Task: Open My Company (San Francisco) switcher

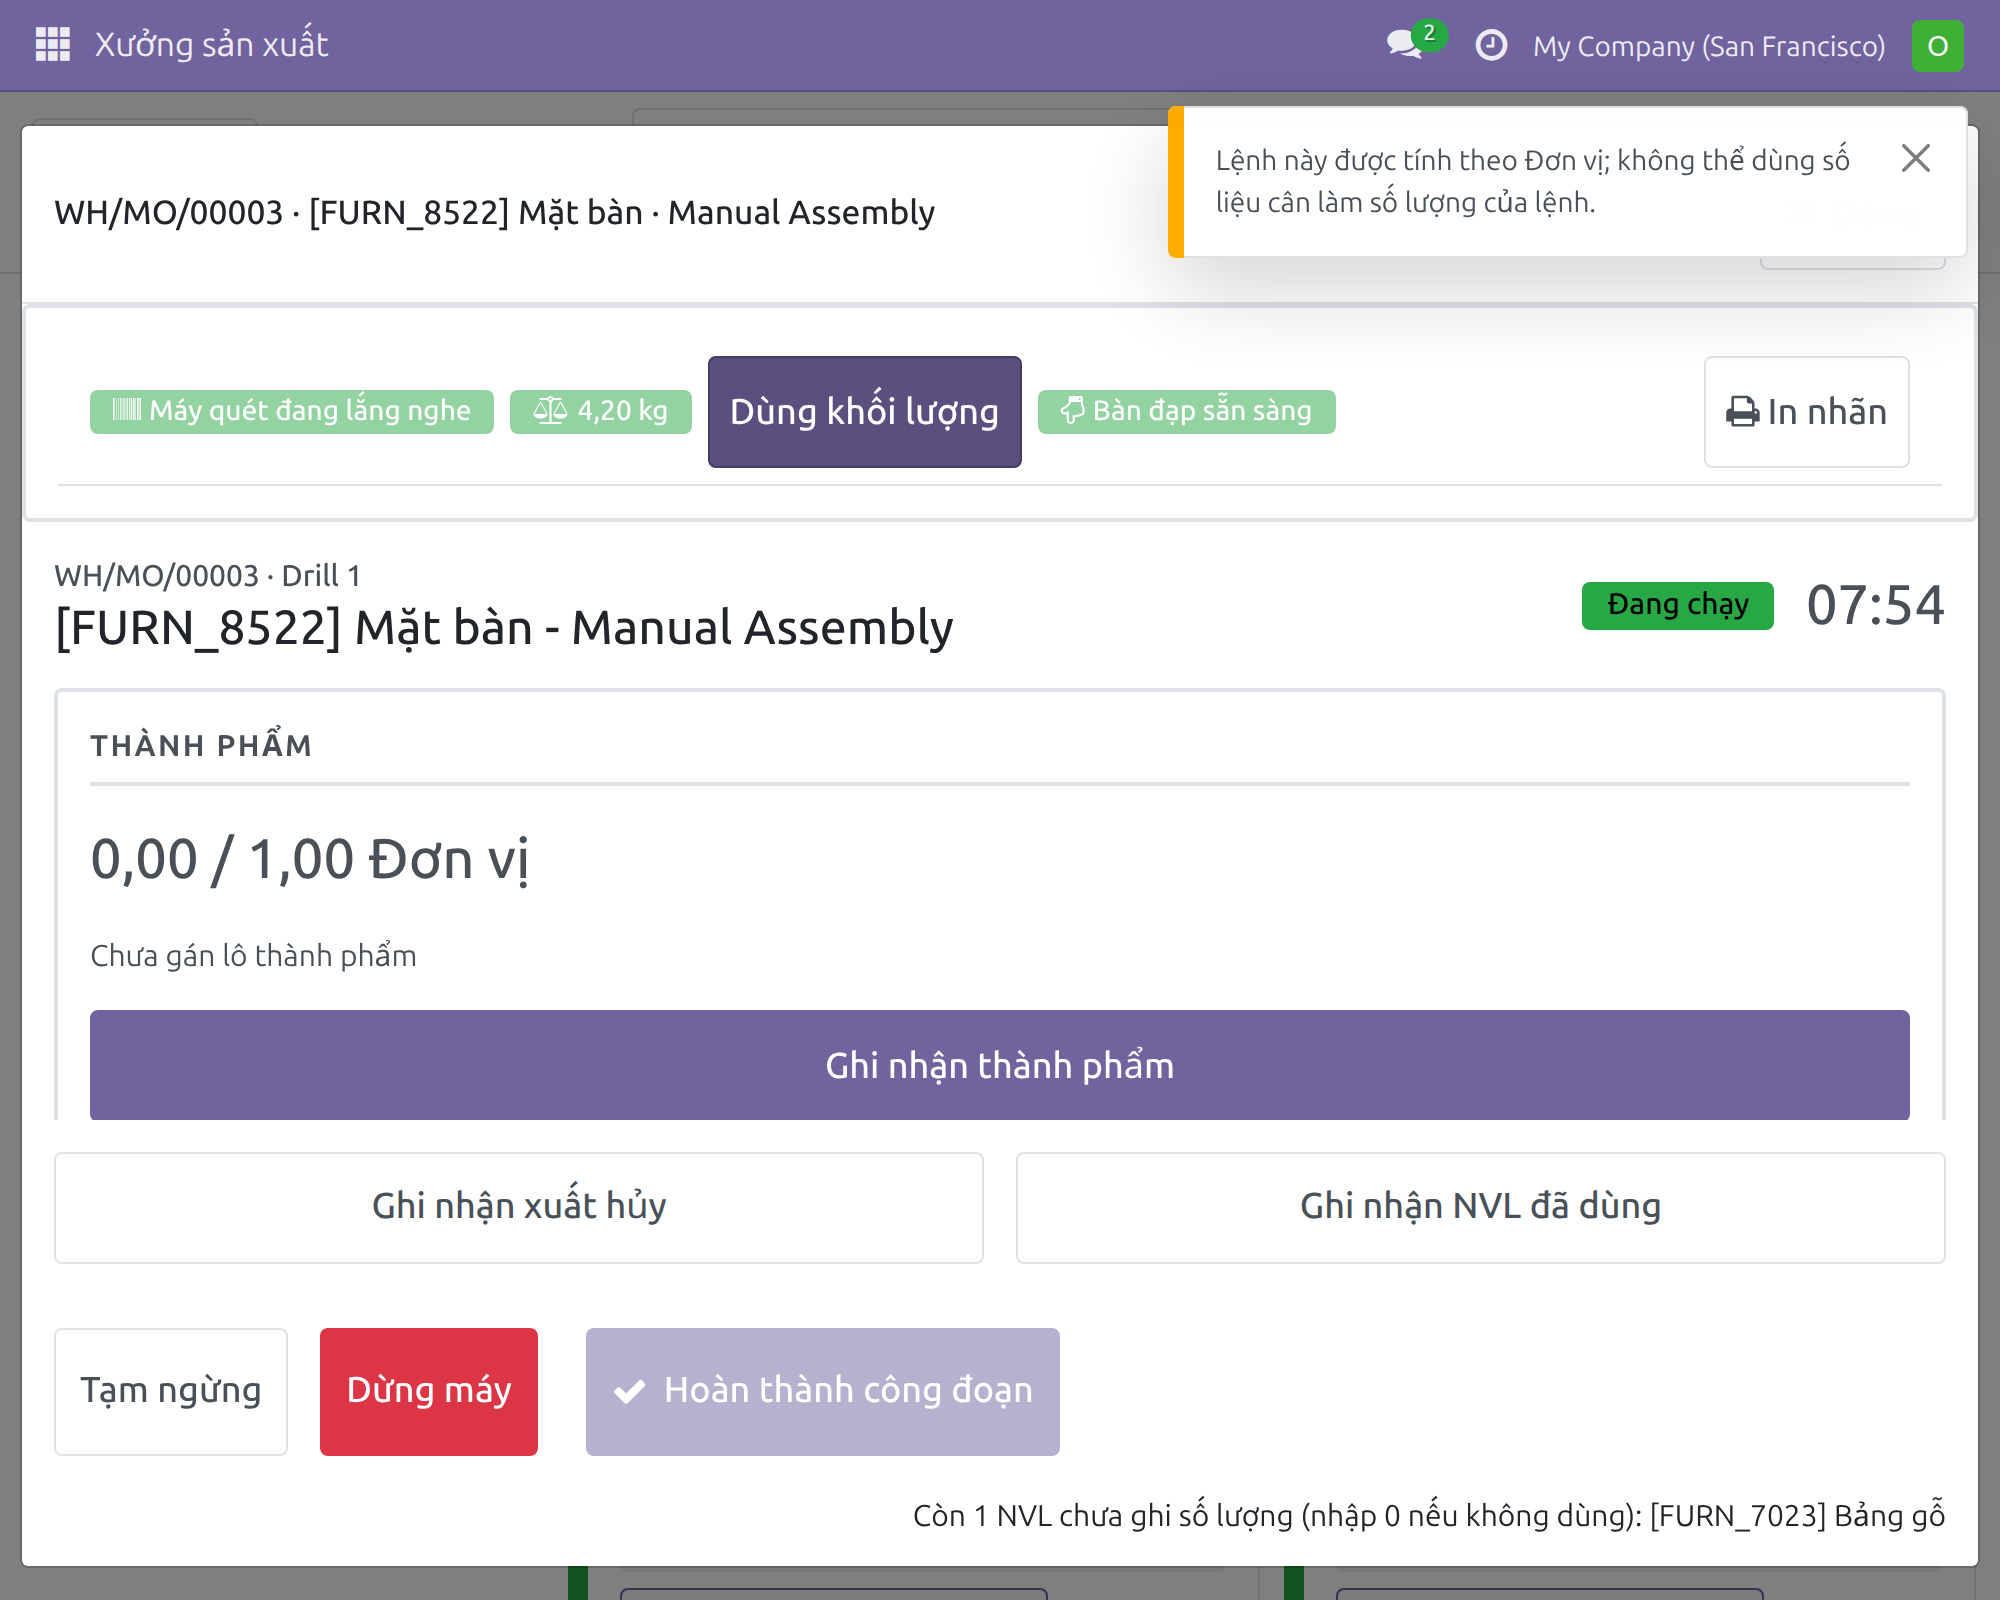Action: point(1709,46)
